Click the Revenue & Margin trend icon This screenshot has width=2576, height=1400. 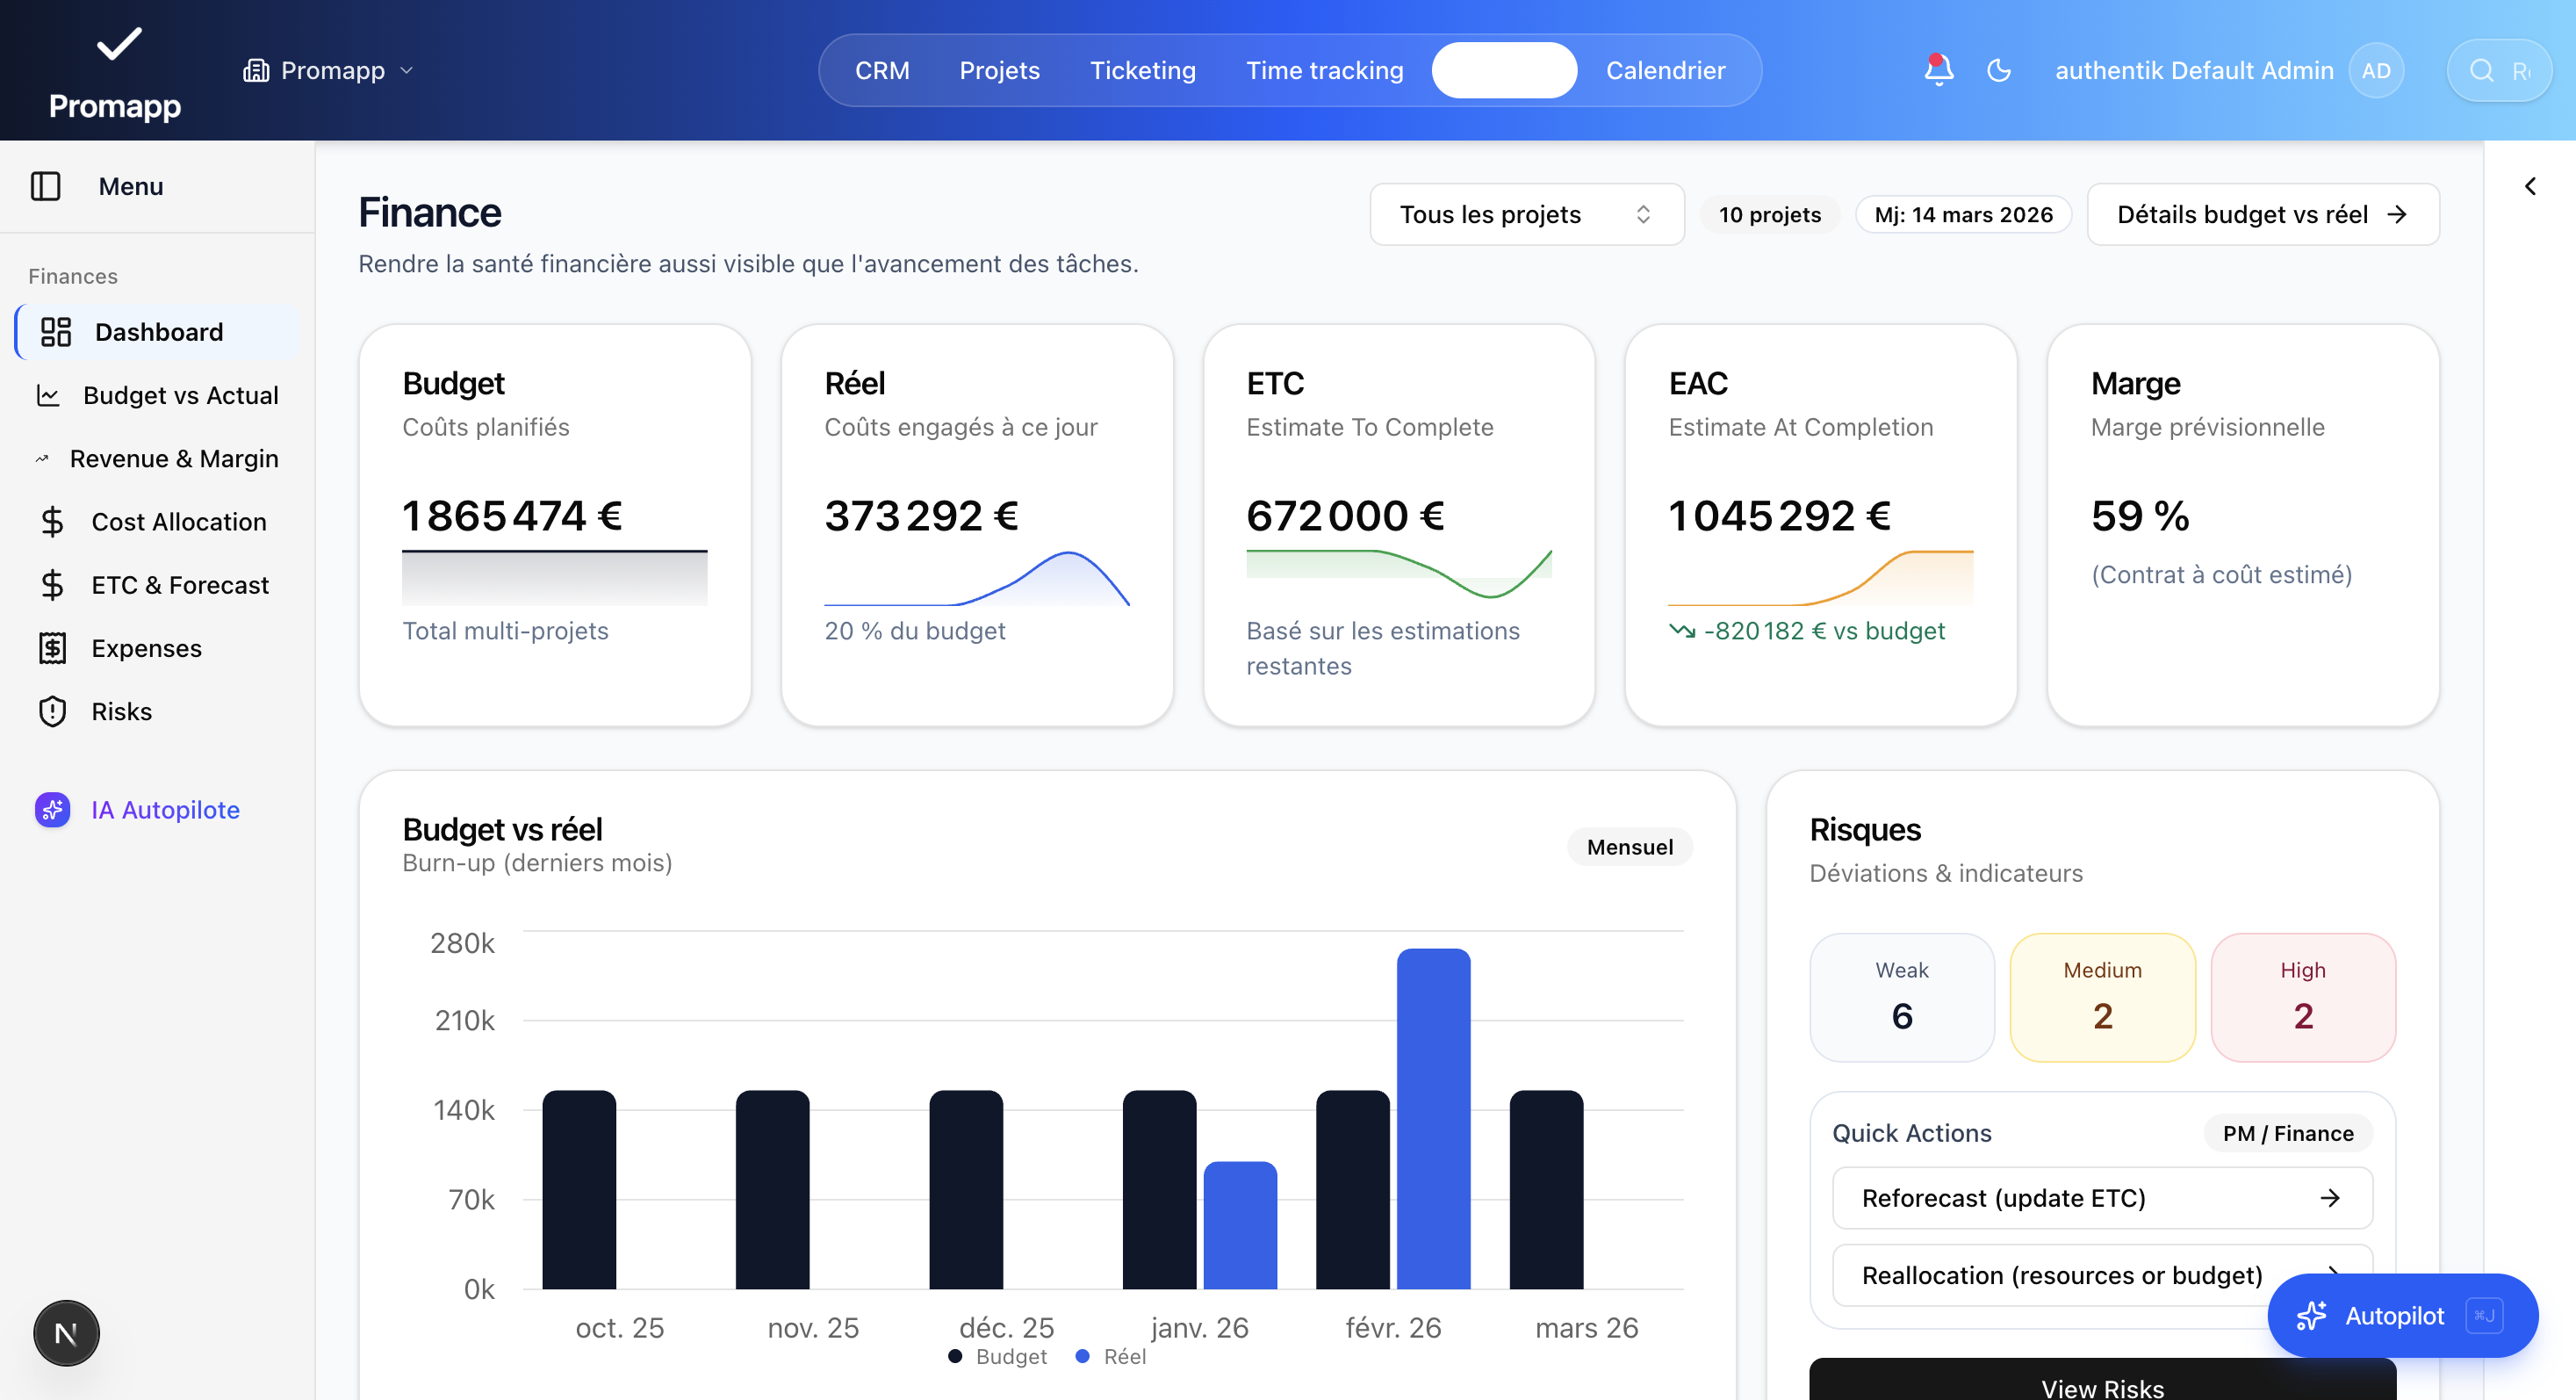click(x=42, y=459)
